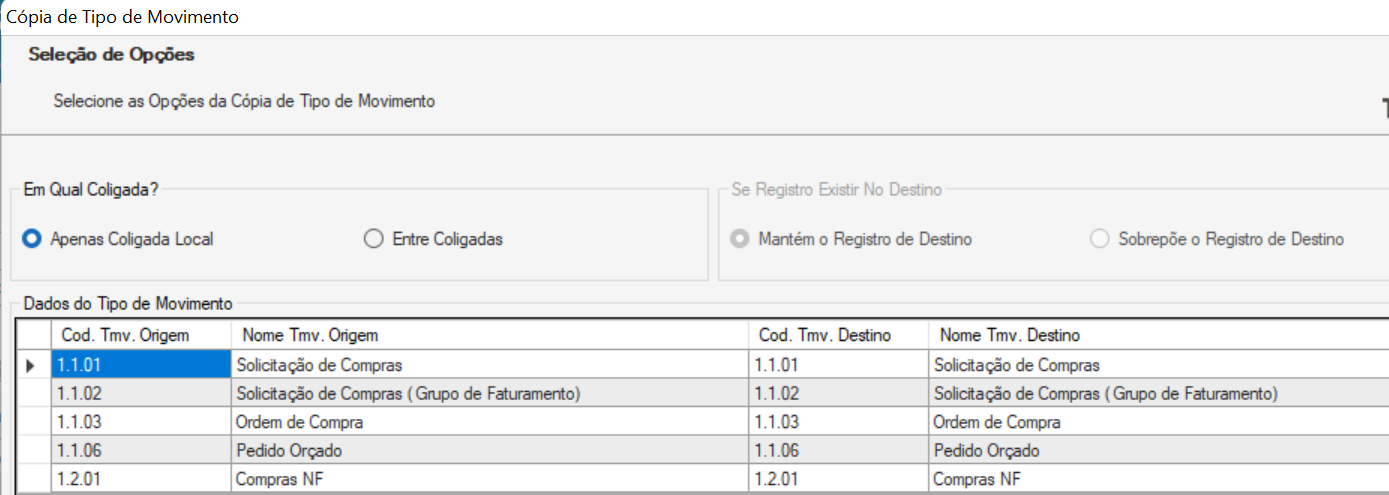
Task: Select origin code cell 1.1.02
Action: (x=140, y=394)
